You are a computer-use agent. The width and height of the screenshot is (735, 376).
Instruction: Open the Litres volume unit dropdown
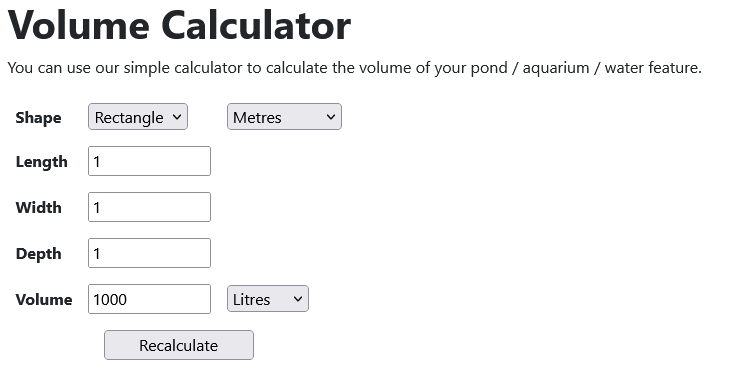tap(268, 299)
